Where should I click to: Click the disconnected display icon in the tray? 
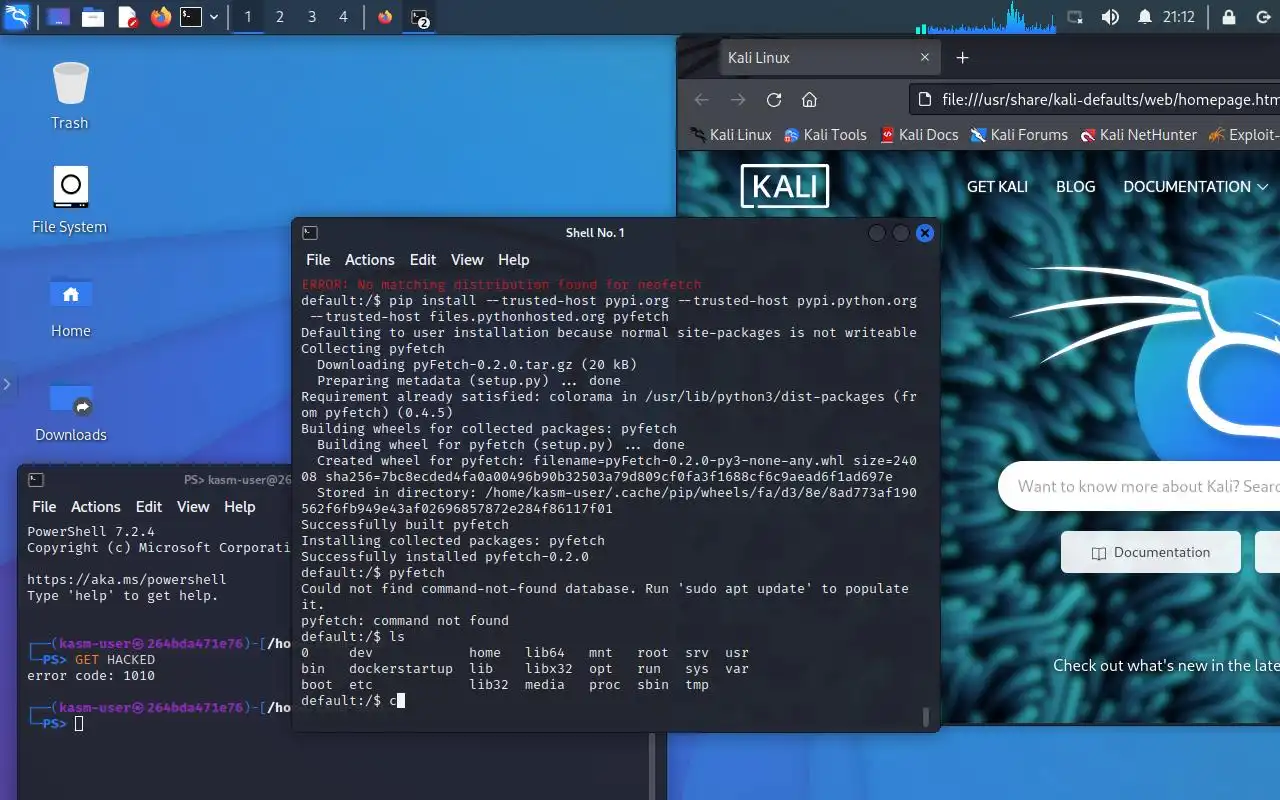click(x=1075, y=17)
